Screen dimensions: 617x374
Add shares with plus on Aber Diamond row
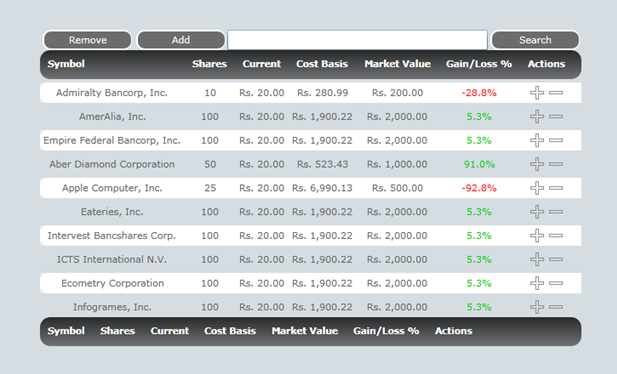[537, 164]
